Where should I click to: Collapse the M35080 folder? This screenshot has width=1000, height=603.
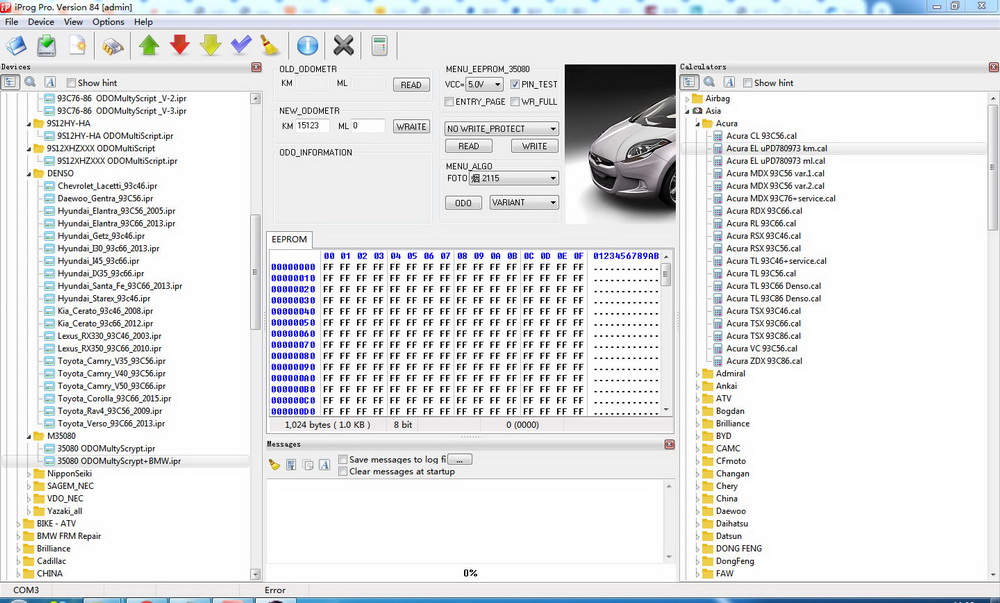(x=29, y=436)
